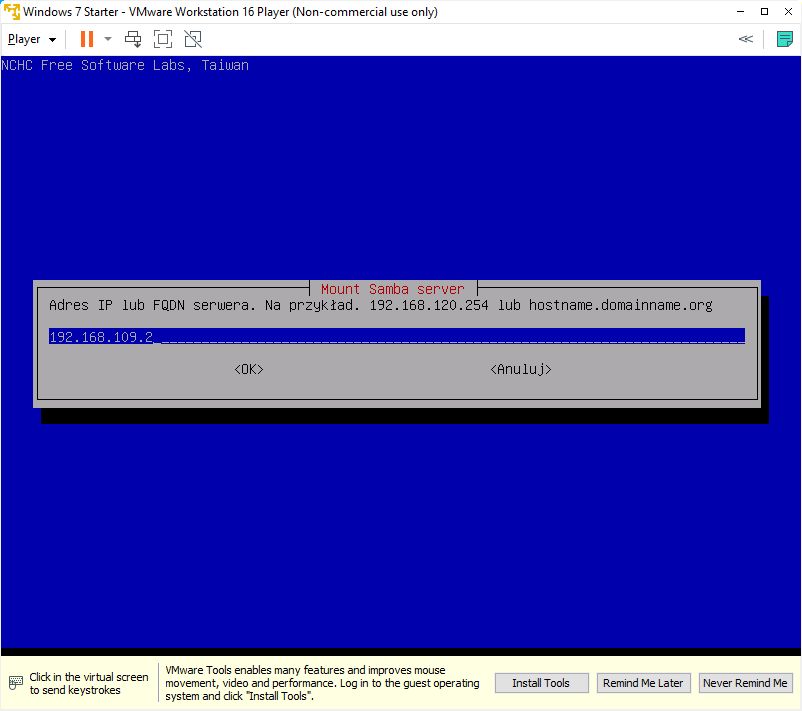Select <Anuluj> to cancel mounting
Viewport: 802px width, 711px height.
tap(521, 369)
